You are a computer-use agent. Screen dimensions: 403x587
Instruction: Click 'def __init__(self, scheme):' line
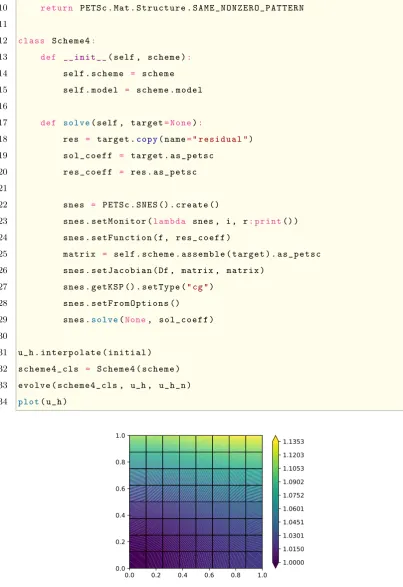(116, 57)
